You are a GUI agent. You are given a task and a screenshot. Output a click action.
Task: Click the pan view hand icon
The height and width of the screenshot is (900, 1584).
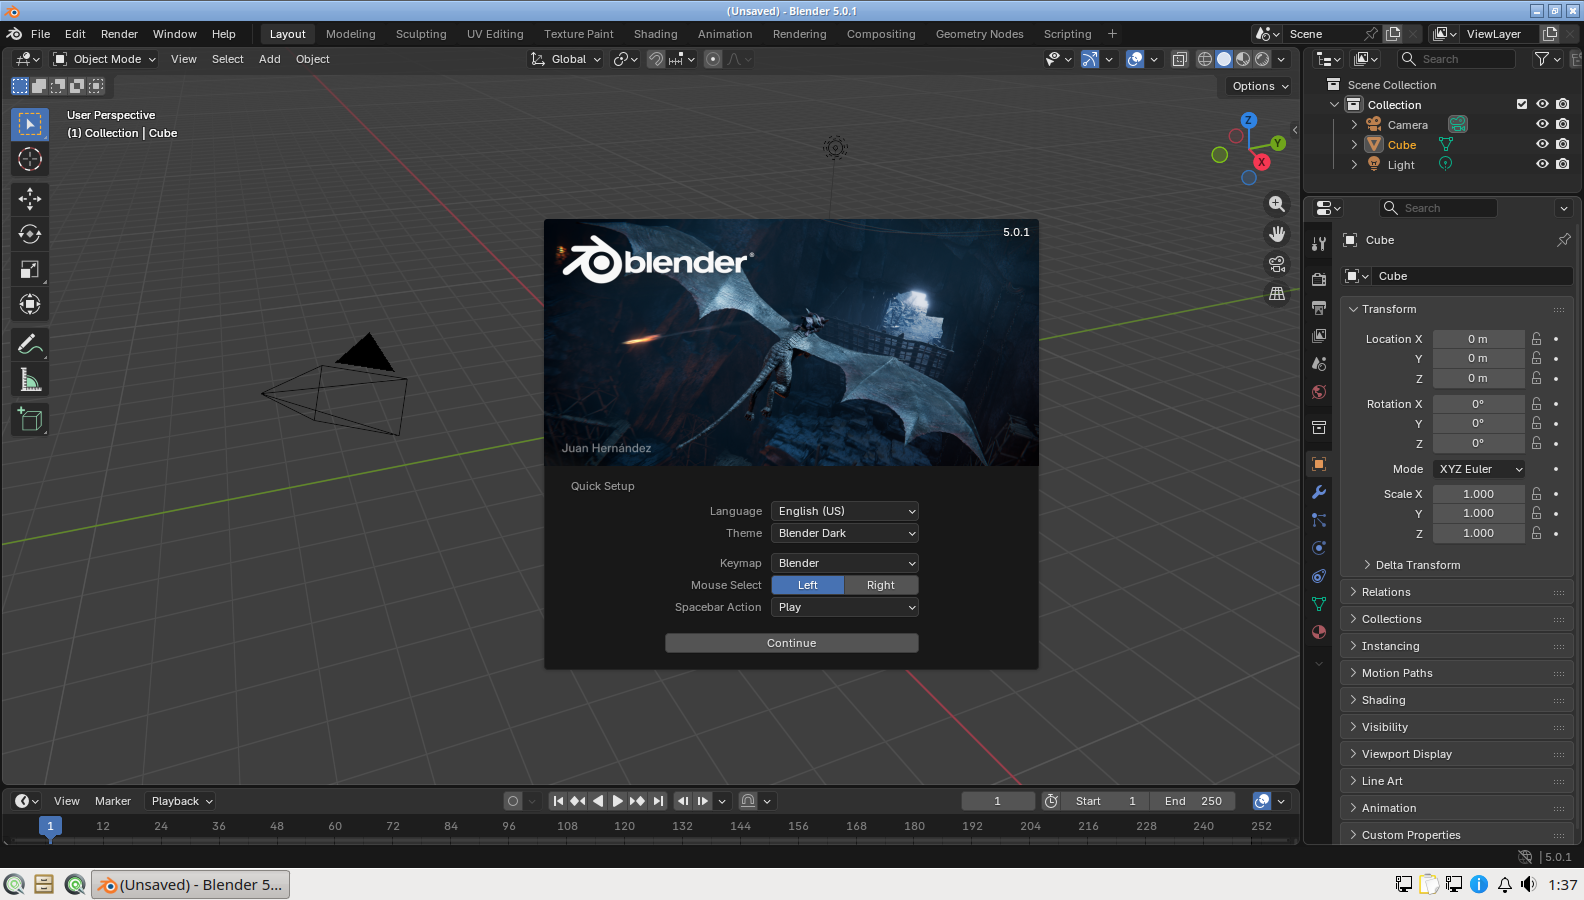point(1277,234)
